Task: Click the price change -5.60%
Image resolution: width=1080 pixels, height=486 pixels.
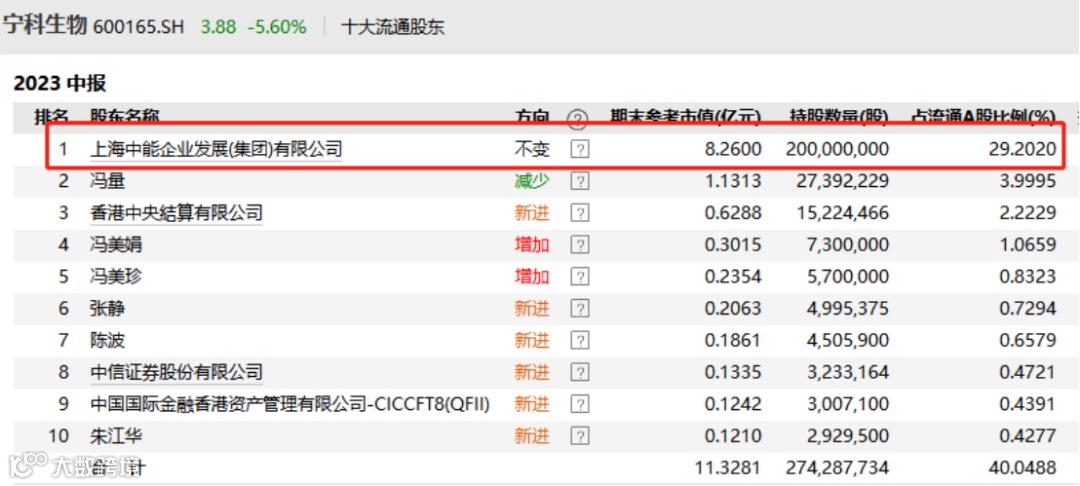Action: point(277,27)
